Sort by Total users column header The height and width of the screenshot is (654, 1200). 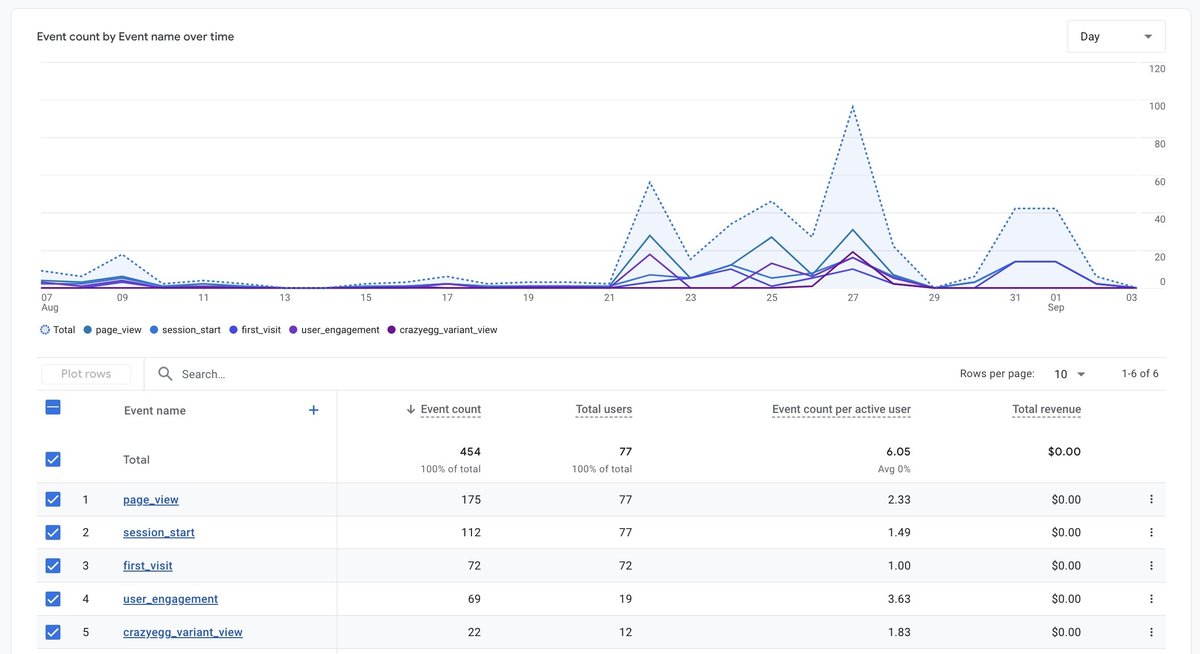[x=604, y=409]
